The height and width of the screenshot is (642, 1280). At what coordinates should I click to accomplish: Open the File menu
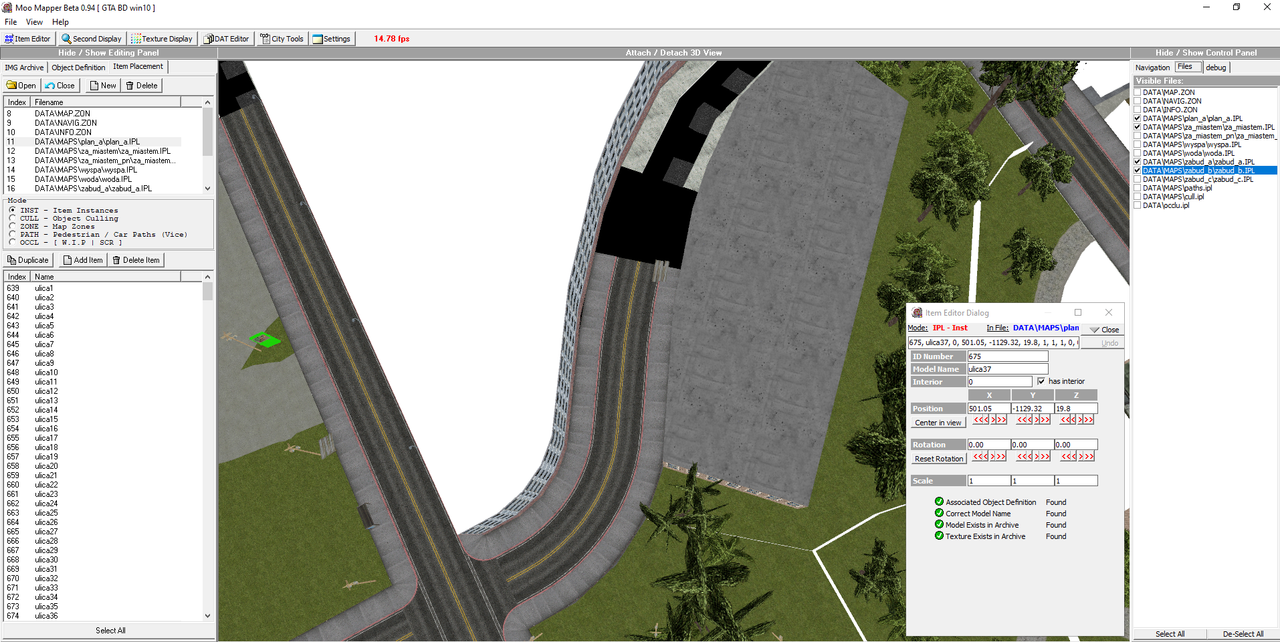[x=11, y=22]
